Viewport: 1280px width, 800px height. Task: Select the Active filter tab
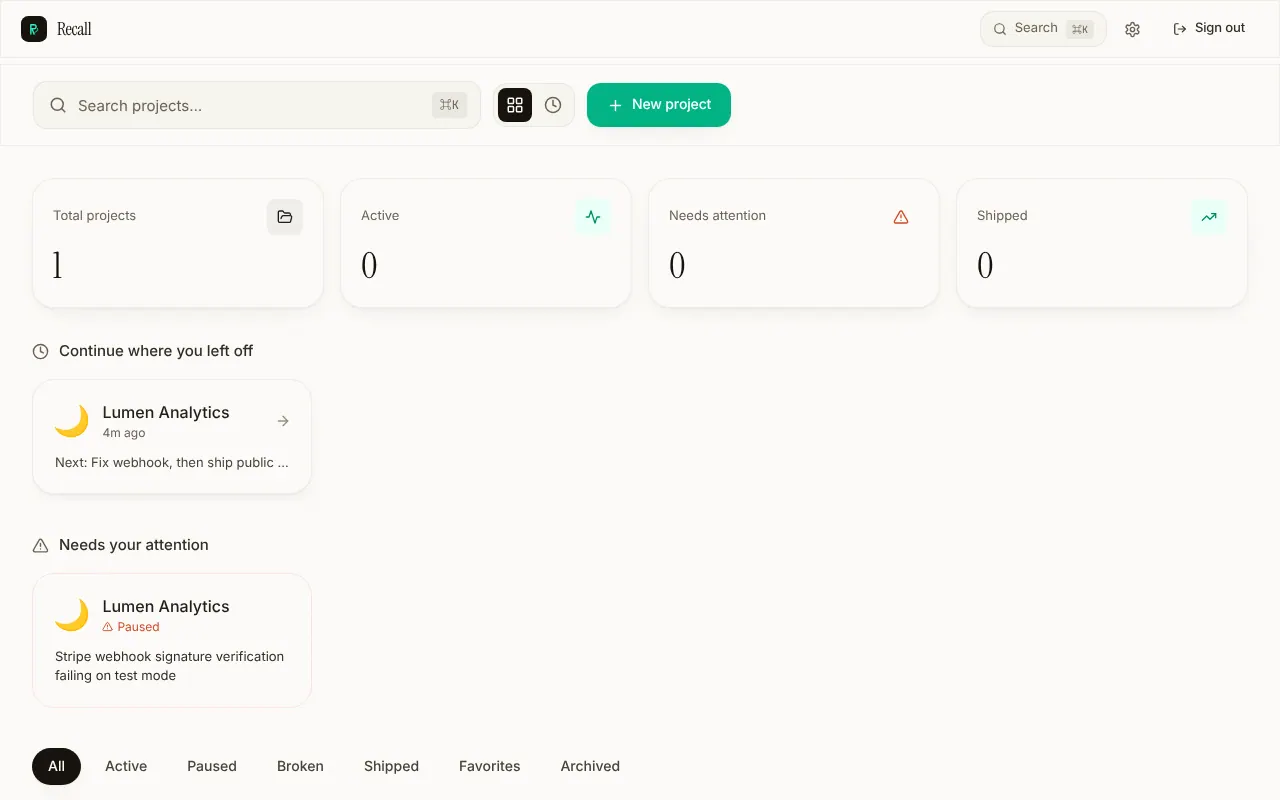tap(126, 766)
